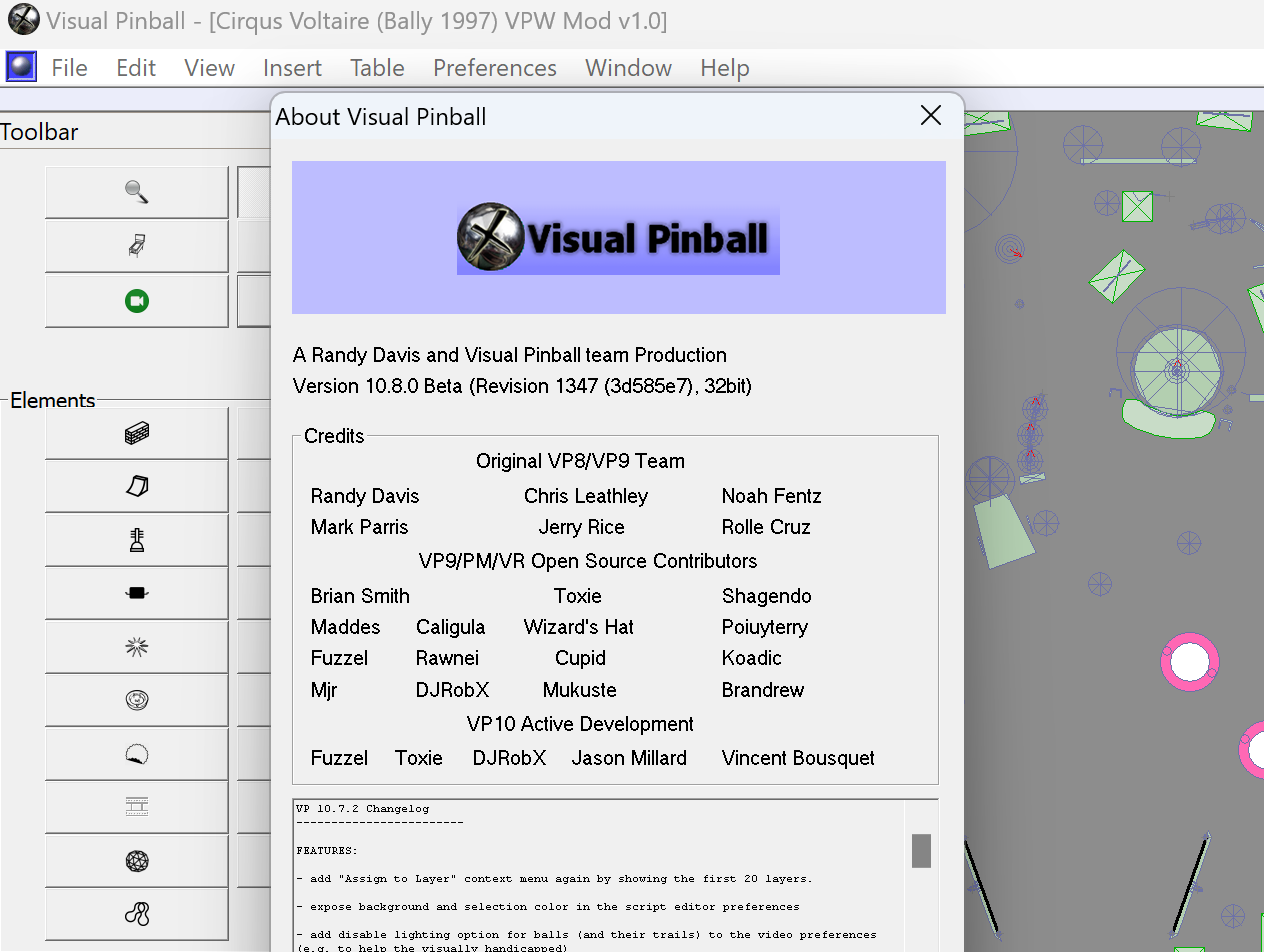The width and height of the screenshot is (1264, 952).
Task: Open the Preferences menu
Action: pyautogui.click(x=494, y=68)
